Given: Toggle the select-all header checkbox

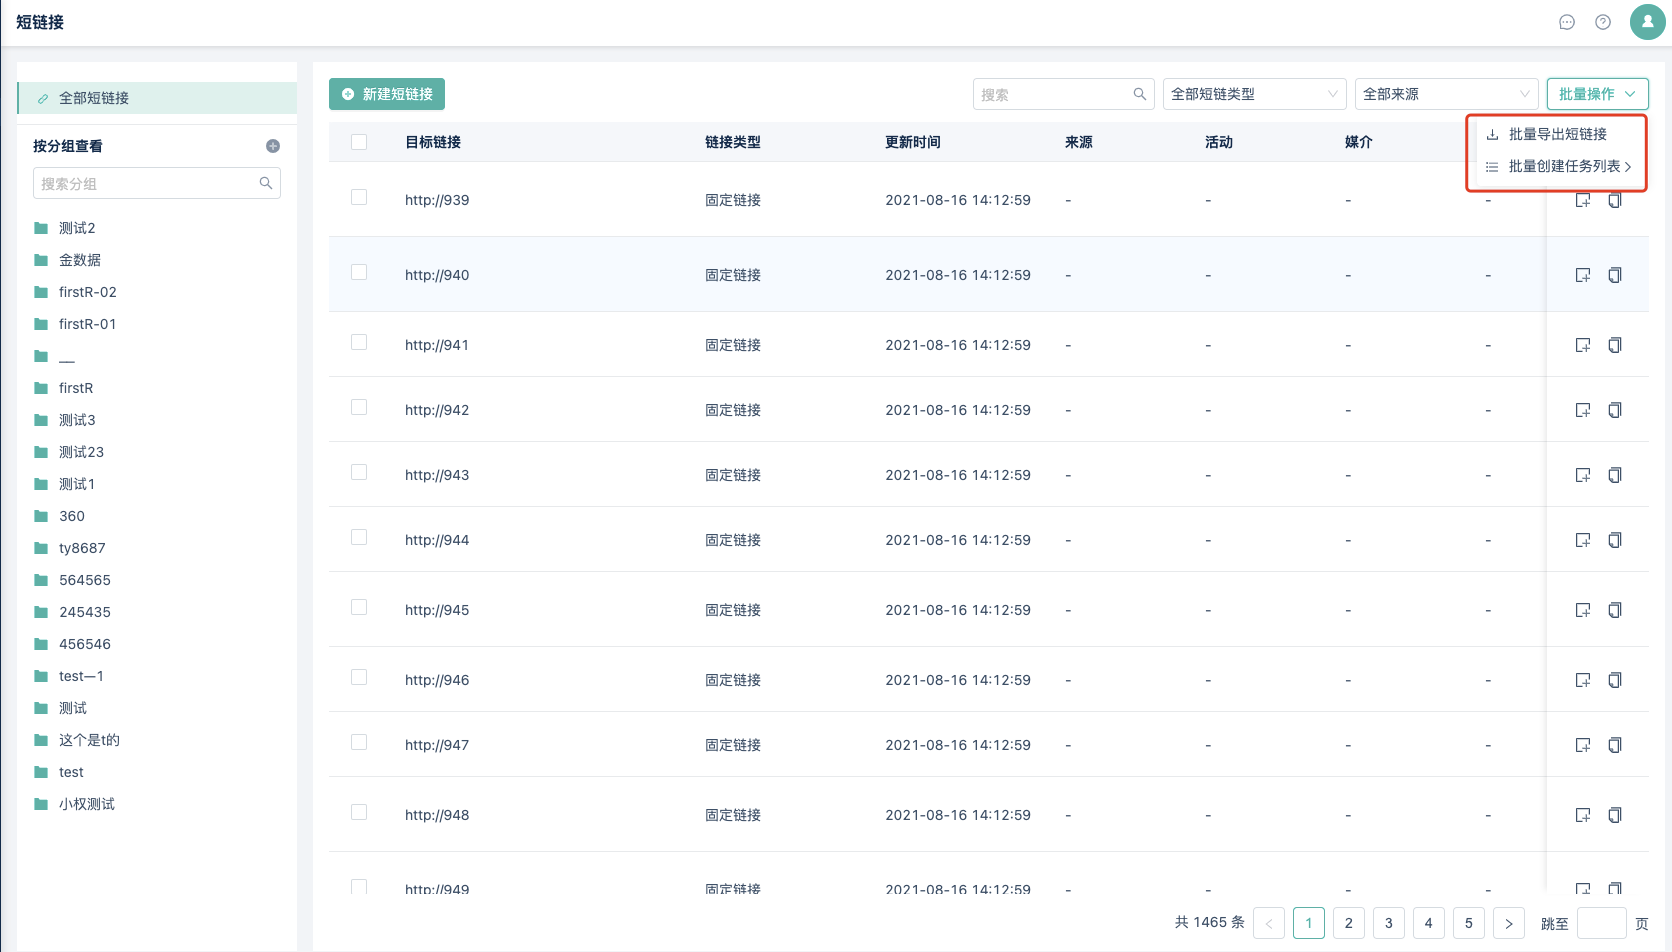Looking at the screenshot, I should (x=359, y=142).
